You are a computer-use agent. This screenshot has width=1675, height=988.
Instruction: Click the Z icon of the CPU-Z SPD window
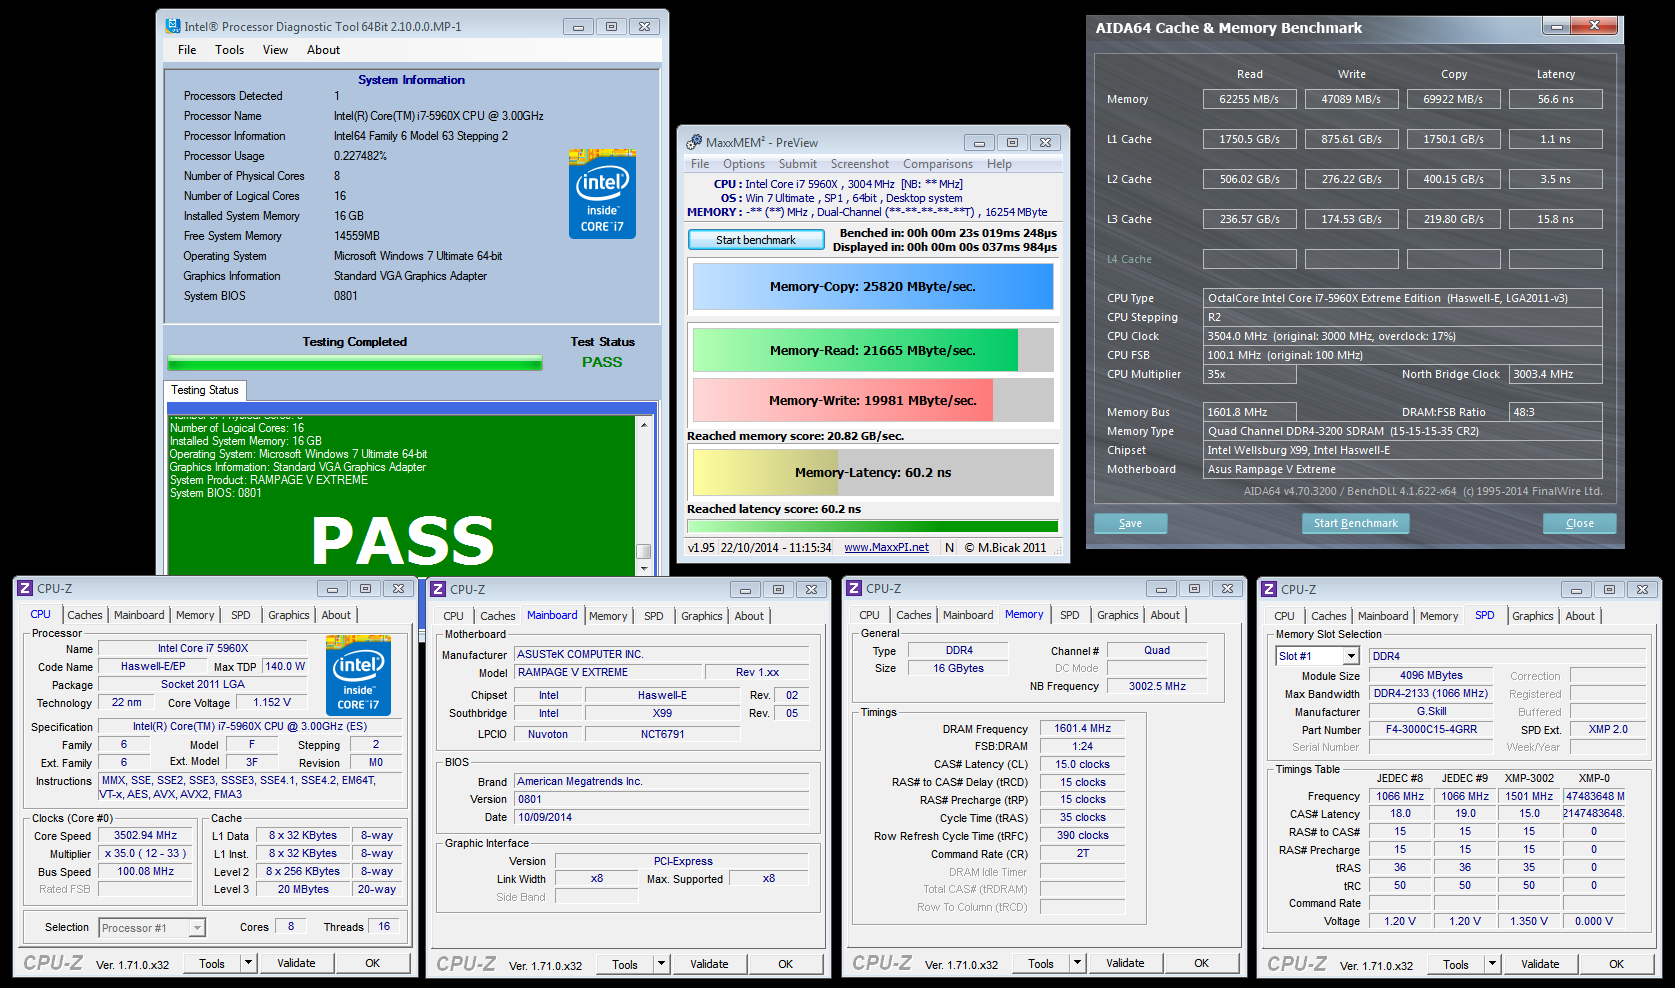click(x=1269, y=589)
